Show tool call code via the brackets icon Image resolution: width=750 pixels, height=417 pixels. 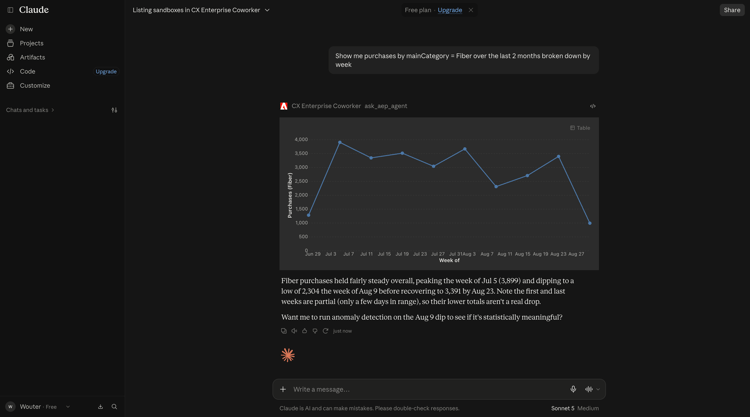point(593,106)
